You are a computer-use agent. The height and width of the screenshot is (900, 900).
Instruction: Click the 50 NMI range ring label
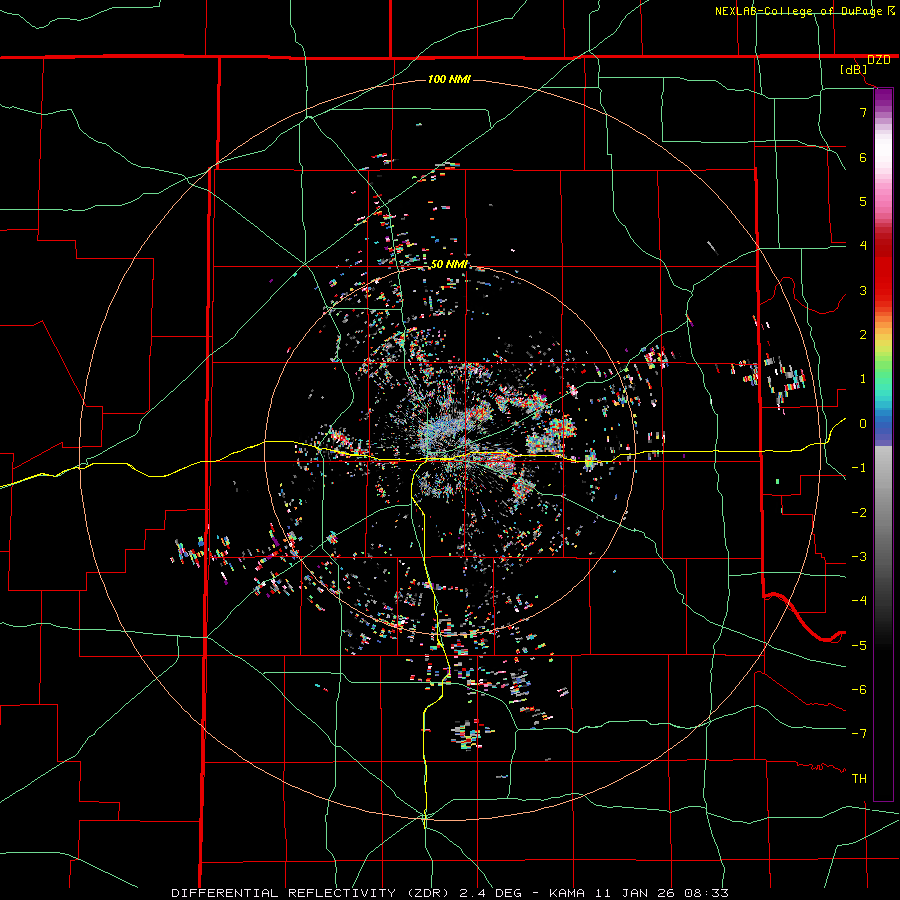point(449,264)
